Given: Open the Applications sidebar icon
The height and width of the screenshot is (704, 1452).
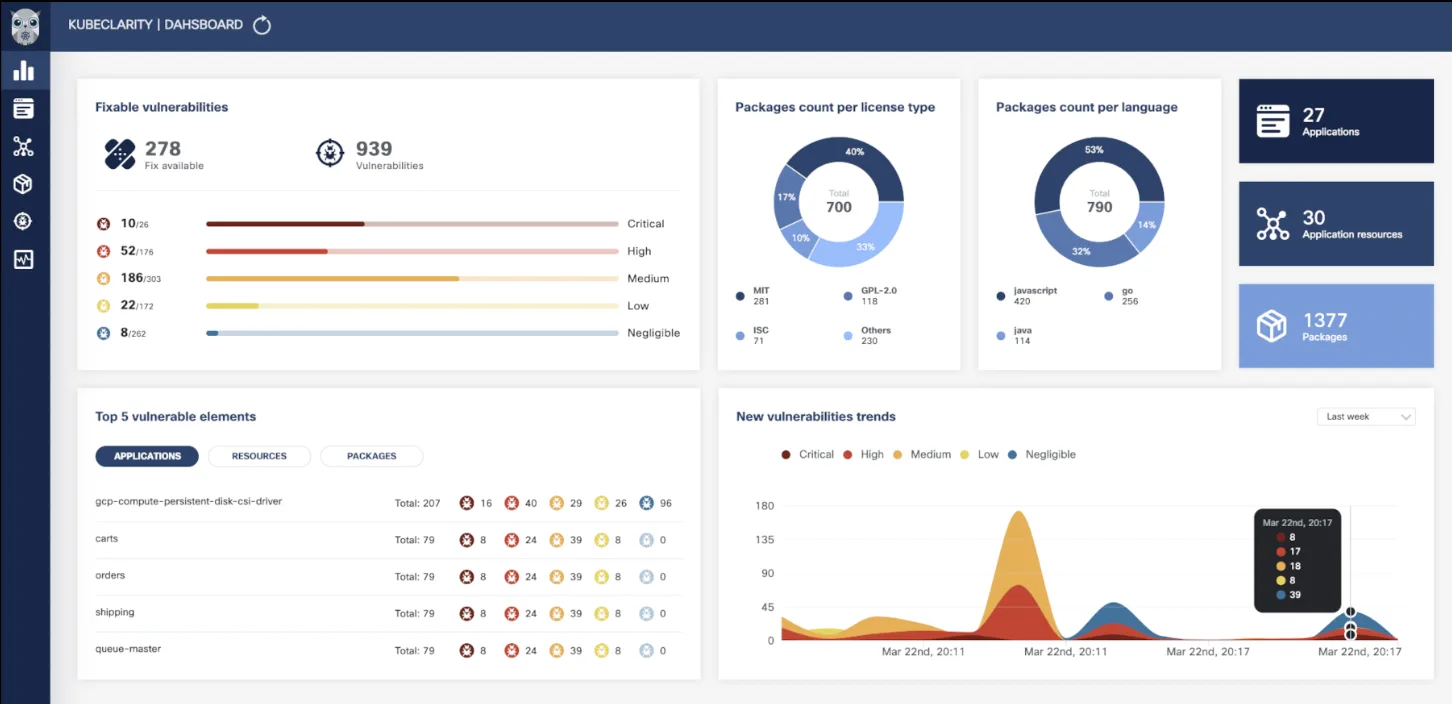Looking at the screenshot, I should [x=23, y=108].
